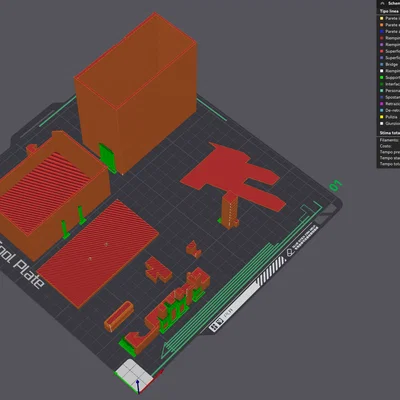Viewport: 400px width, 400px height.
Task: Toggle the Spostamento travel line swatch
Action: coord(382,97)
